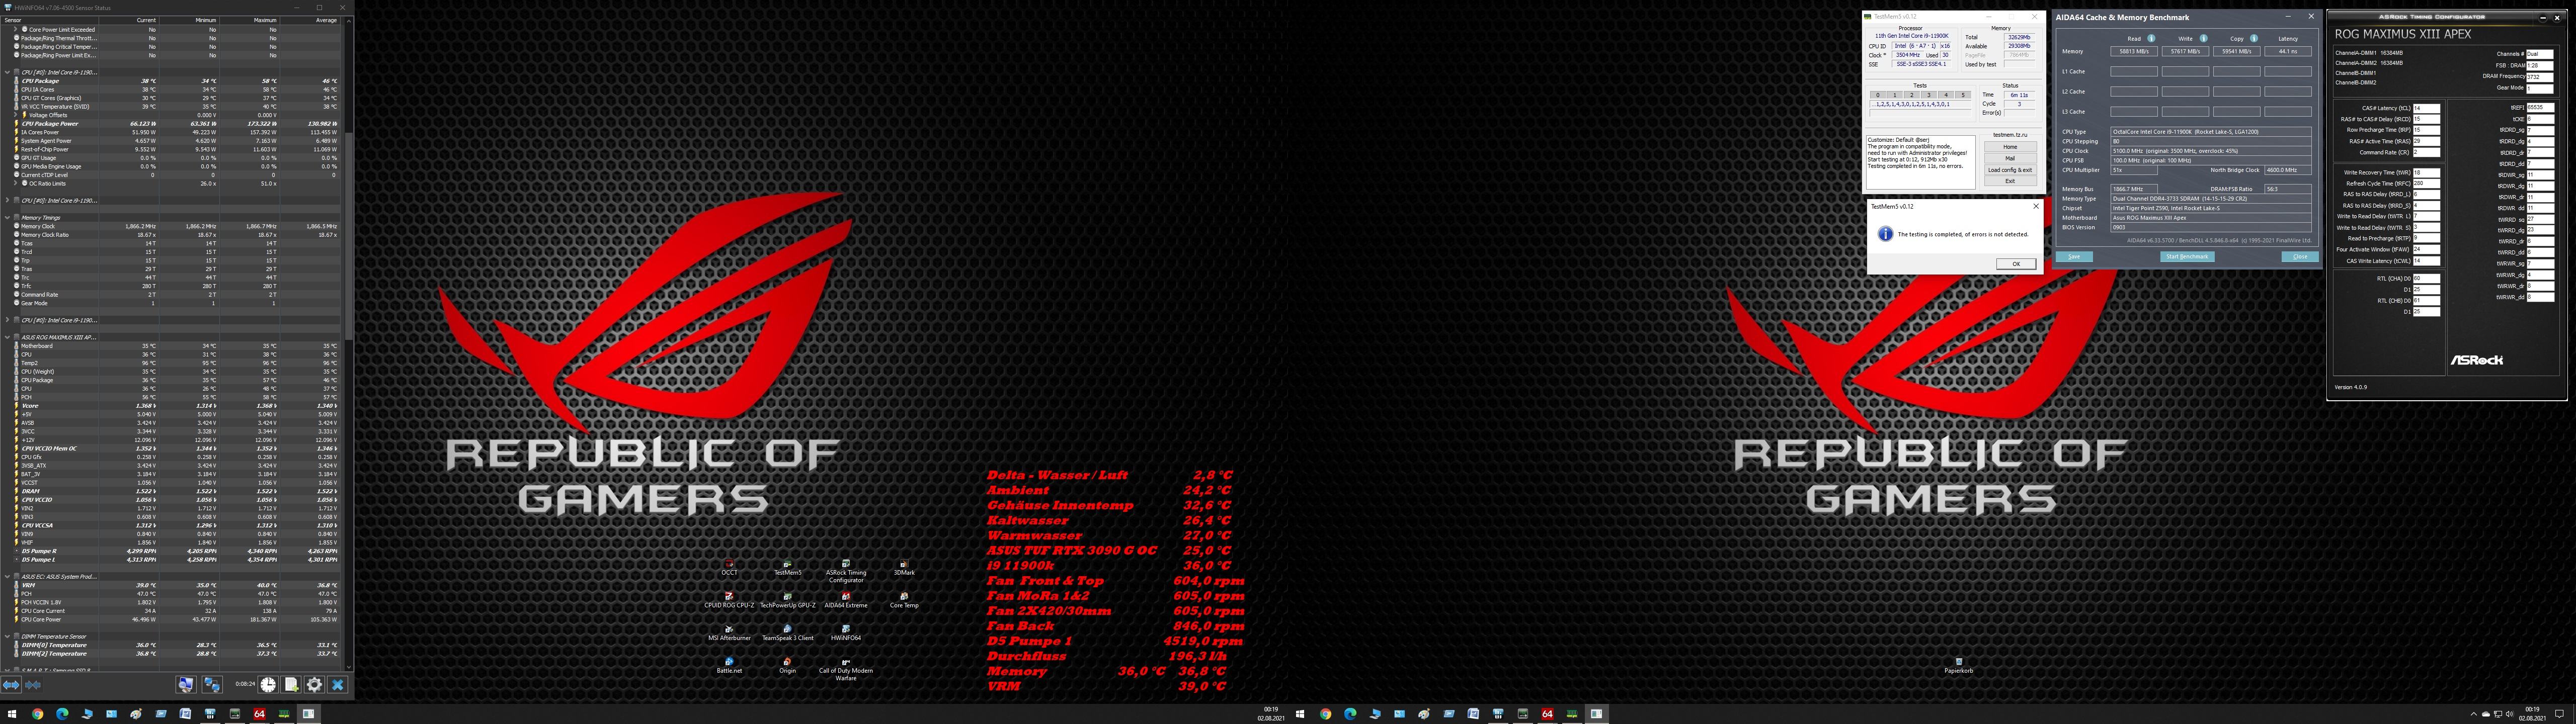Click tREFI value field in ASRock

pyautogui.click(x=2540, y=108)
